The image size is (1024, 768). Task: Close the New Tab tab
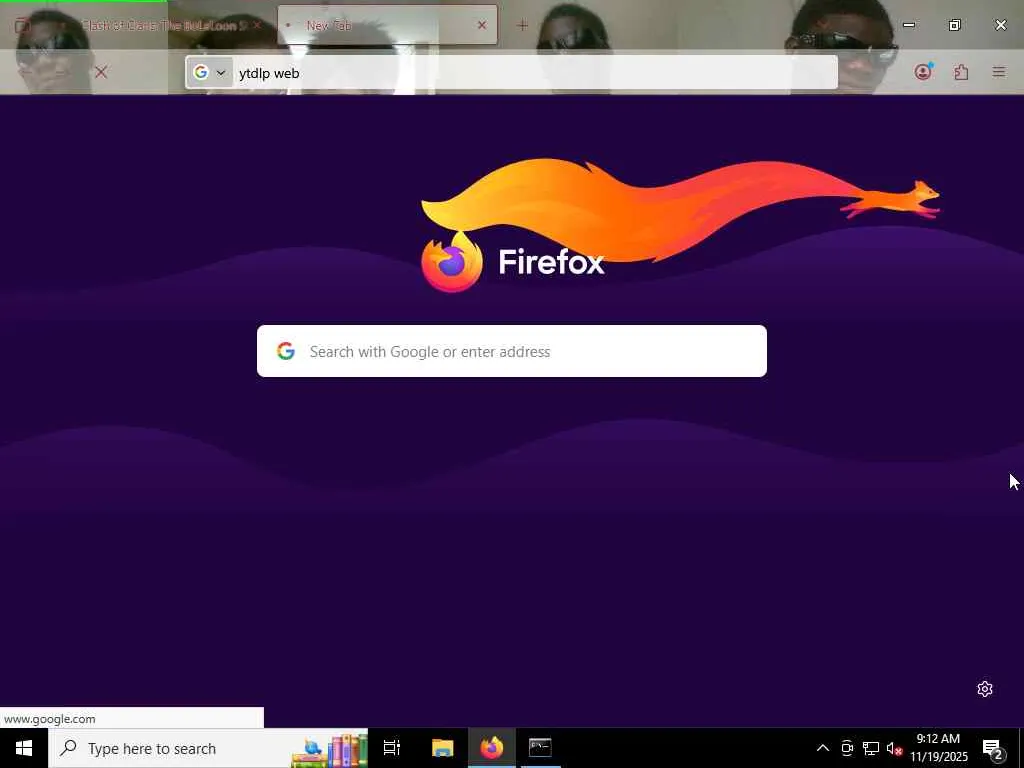coord(482,25)
